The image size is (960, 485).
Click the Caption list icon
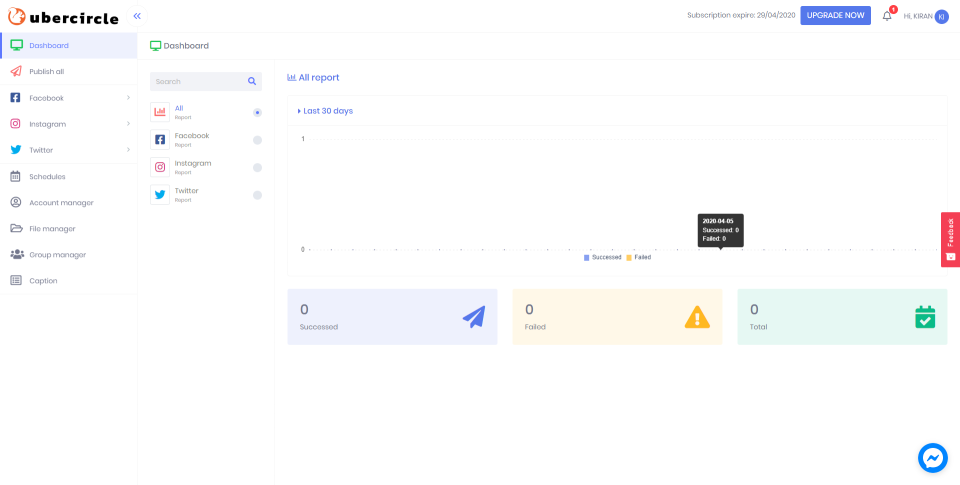tap(17, 280)
